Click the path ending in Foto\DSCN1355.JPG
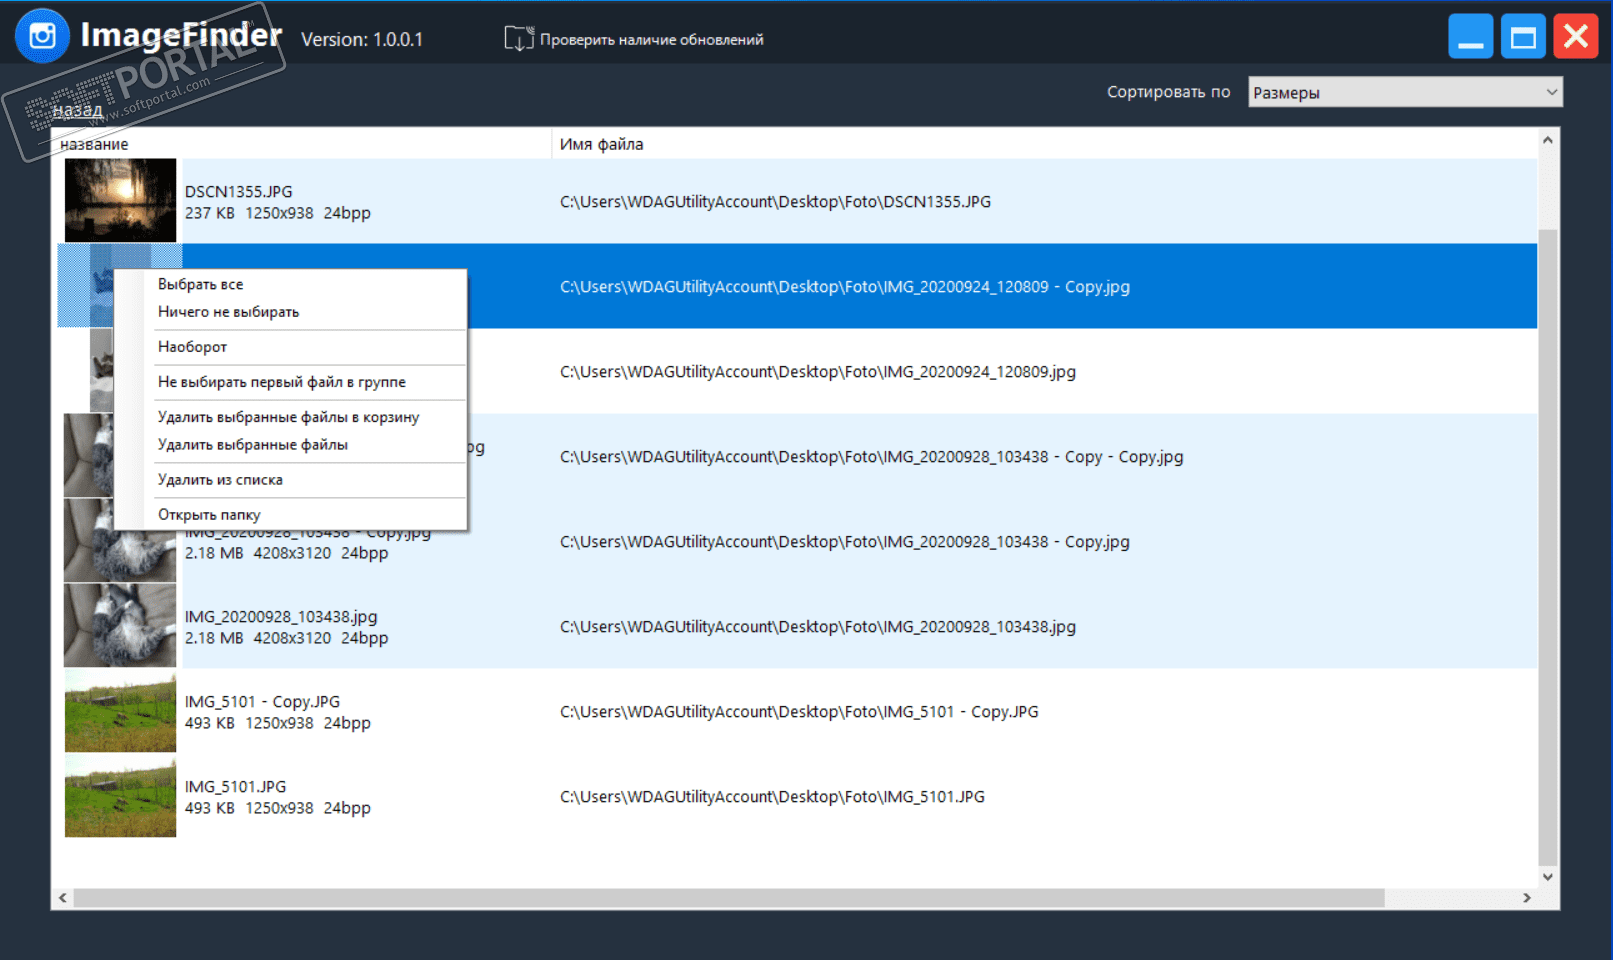 click(x=775, y=202)
